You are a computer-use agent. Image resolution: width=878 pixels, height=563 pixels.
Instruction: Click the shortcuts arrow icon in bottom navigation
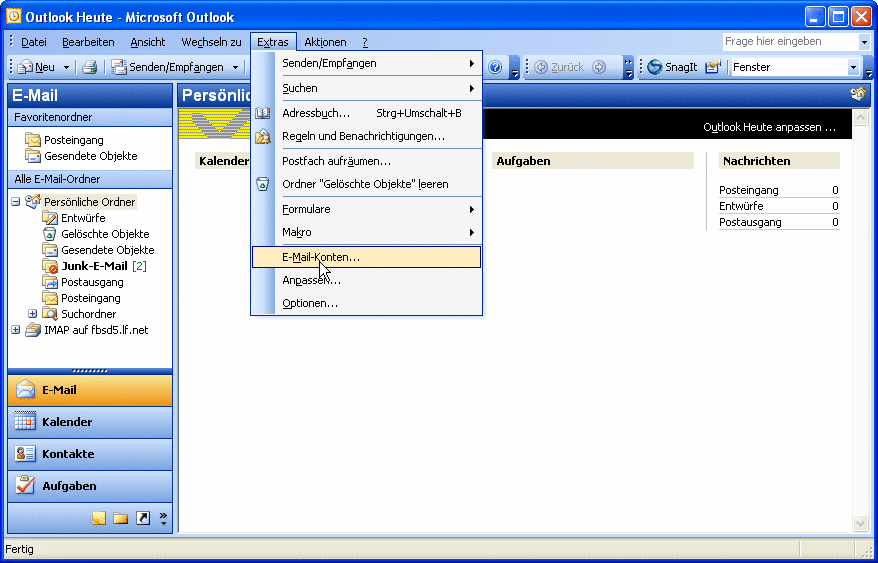143,518
